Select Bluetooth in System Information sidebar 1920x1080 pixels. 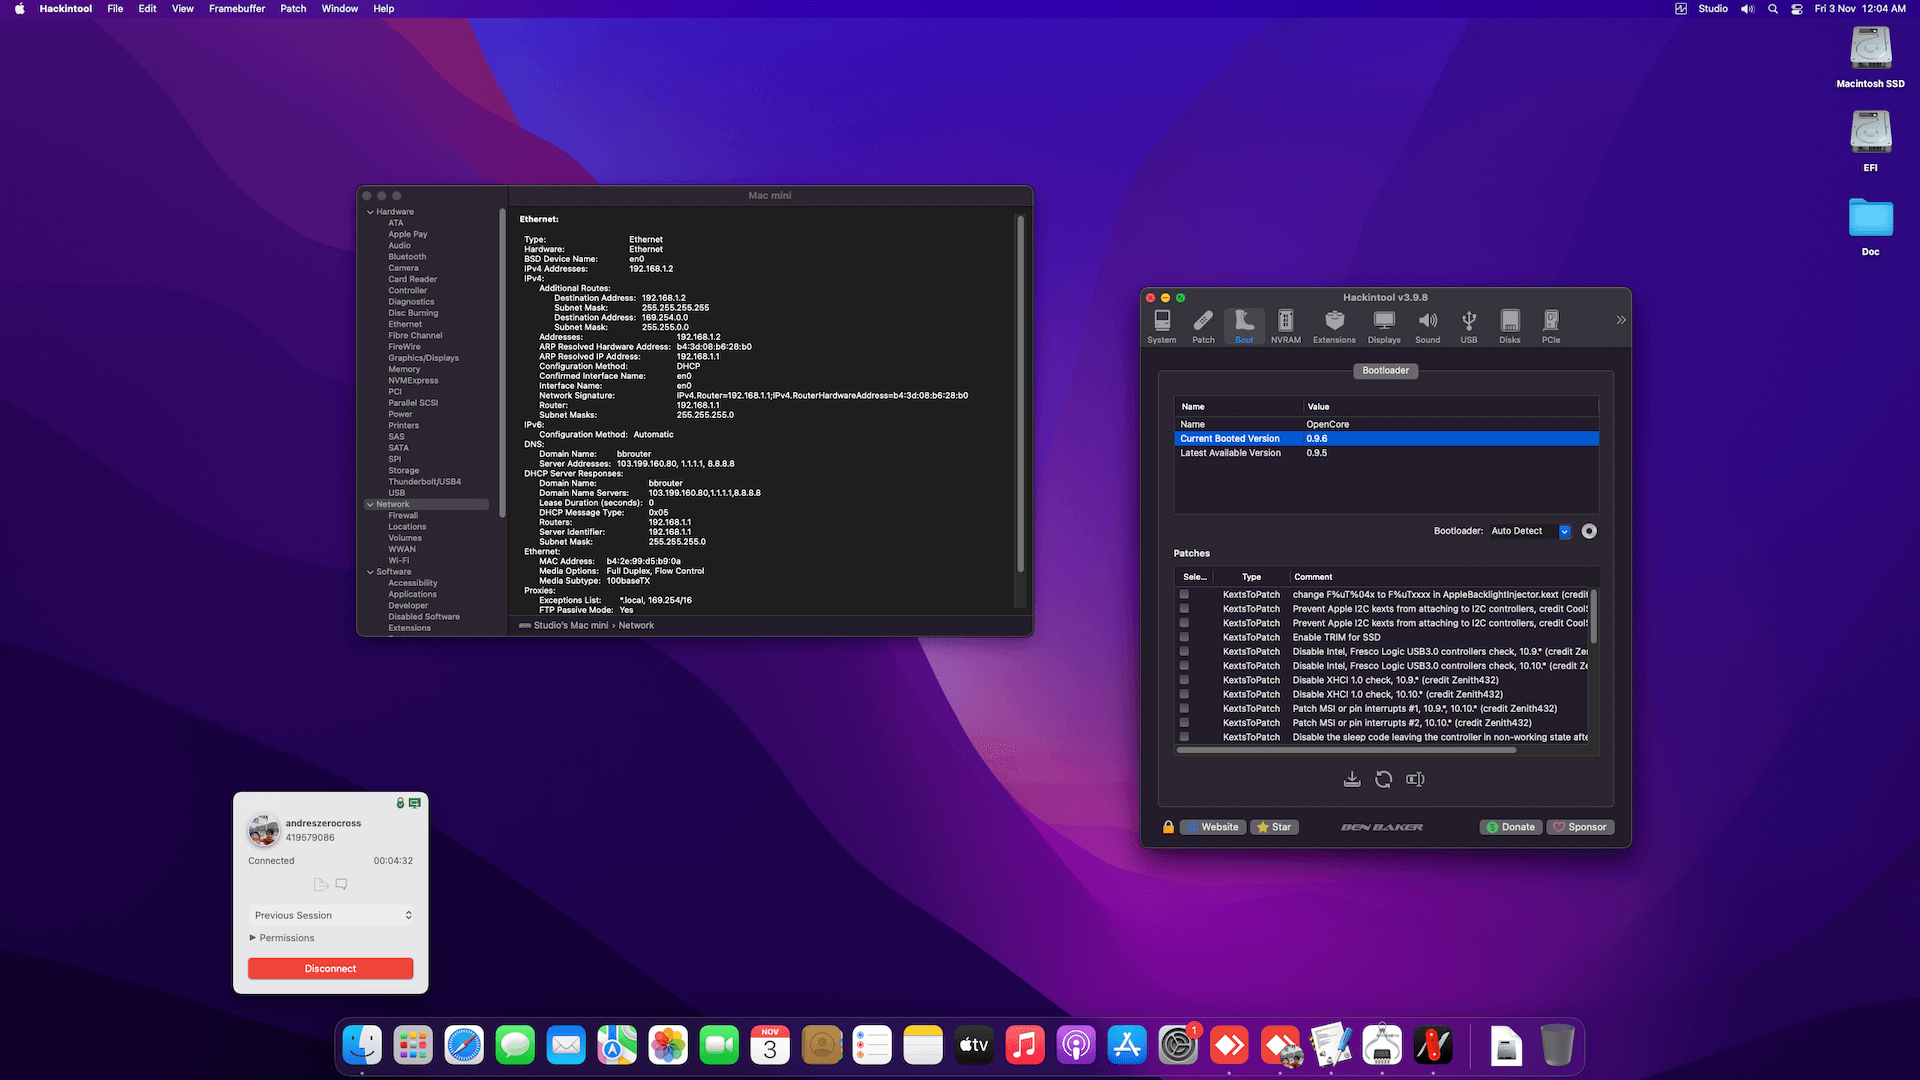click(407, 257)
